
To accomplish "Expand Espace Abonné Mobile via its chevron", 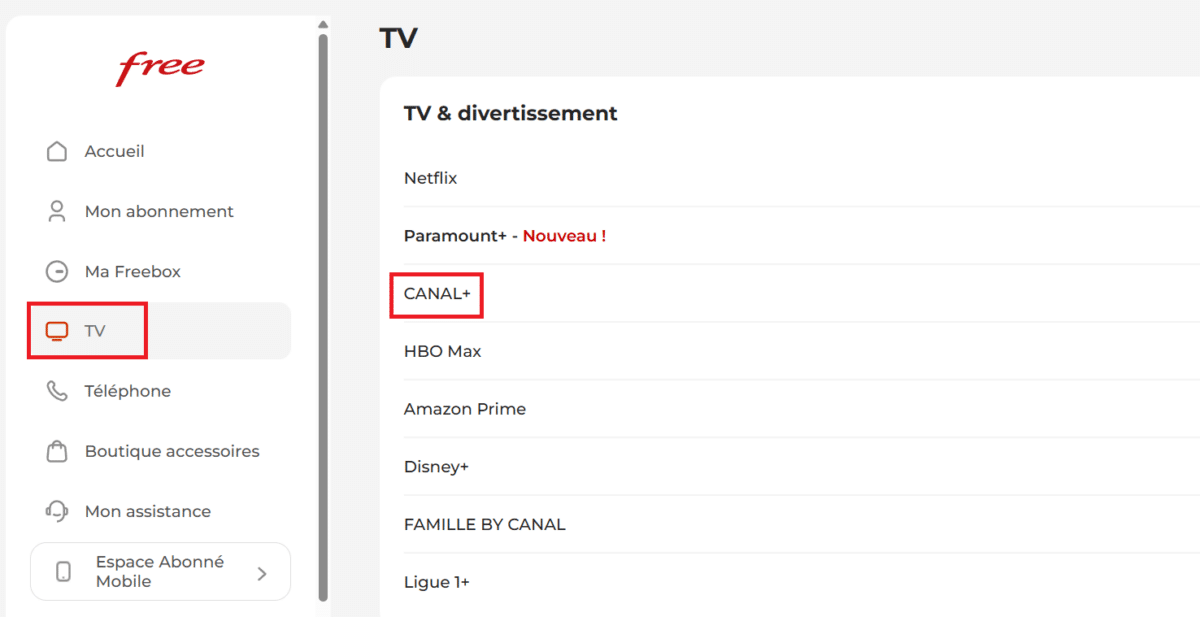I will [262, 571].
